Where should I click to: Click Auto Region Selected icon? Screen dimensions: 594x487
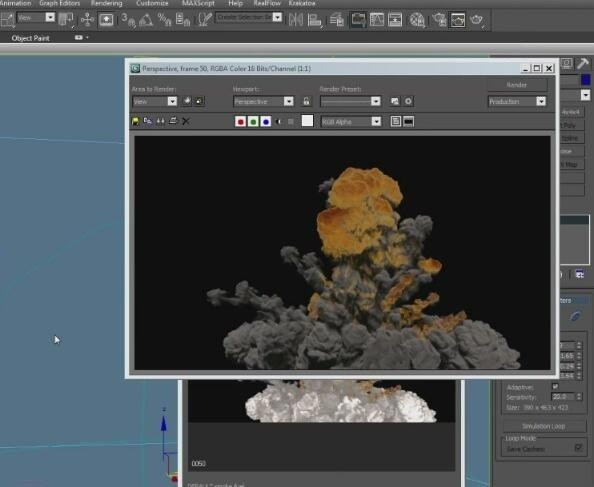click(x=199, y=101)
